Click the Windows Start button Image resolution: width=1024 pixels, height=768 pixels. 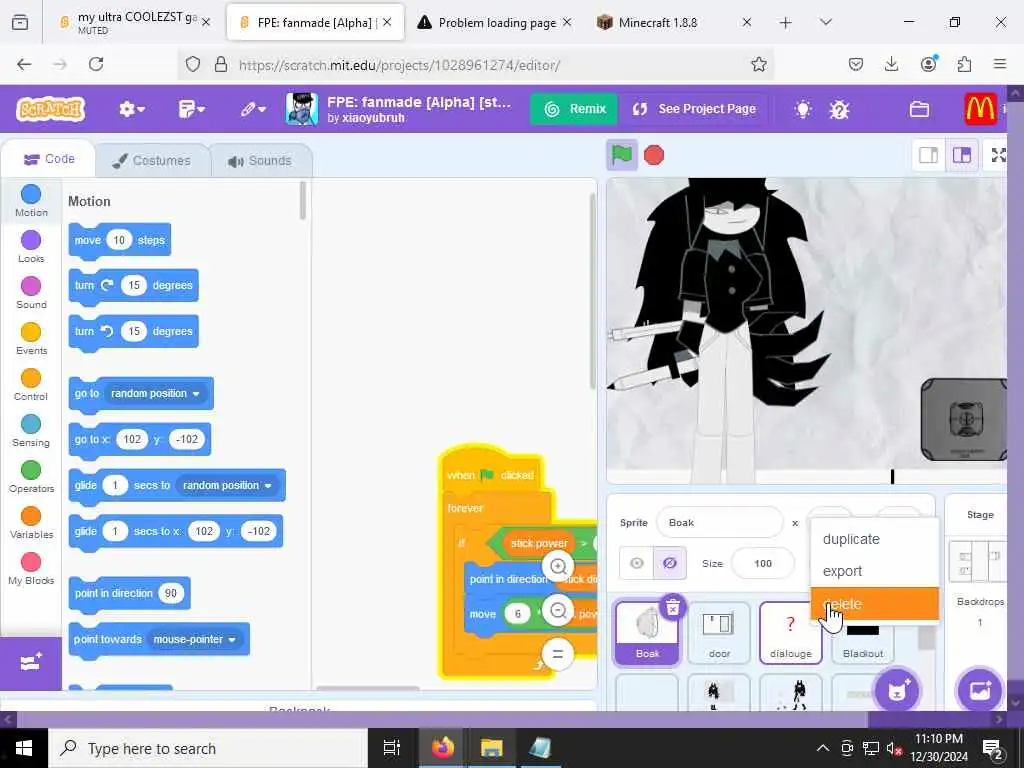click(24, 748)
